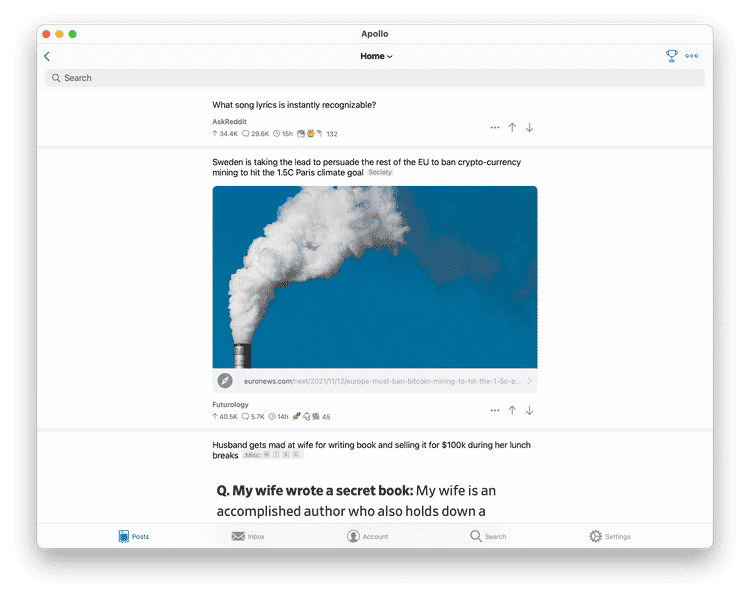
Task: Open more options for Futurology post
Action: point(495,410)
